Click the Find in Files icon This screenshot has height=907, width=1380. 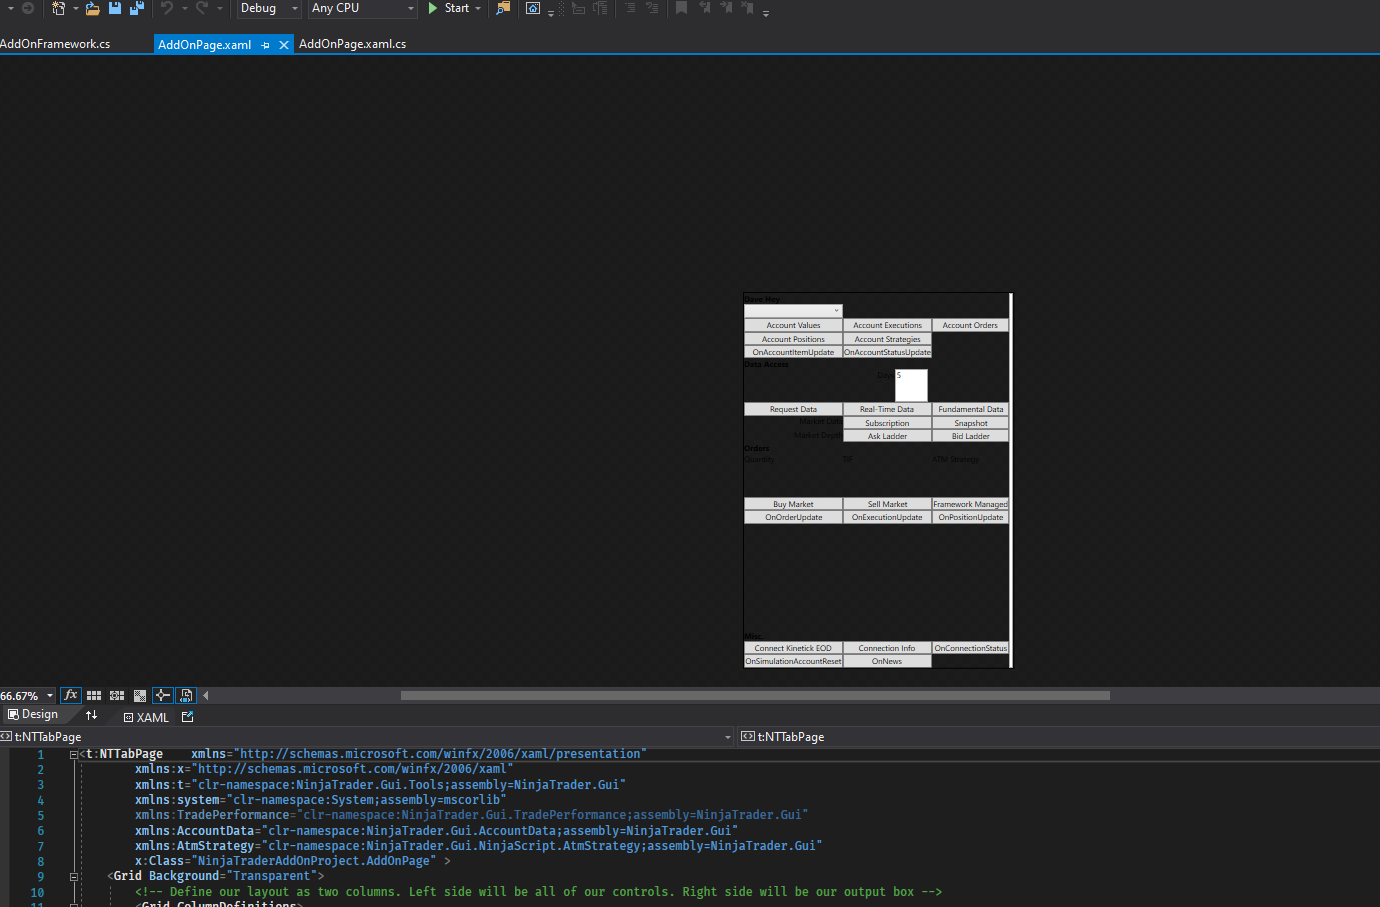tap(503, 8)
